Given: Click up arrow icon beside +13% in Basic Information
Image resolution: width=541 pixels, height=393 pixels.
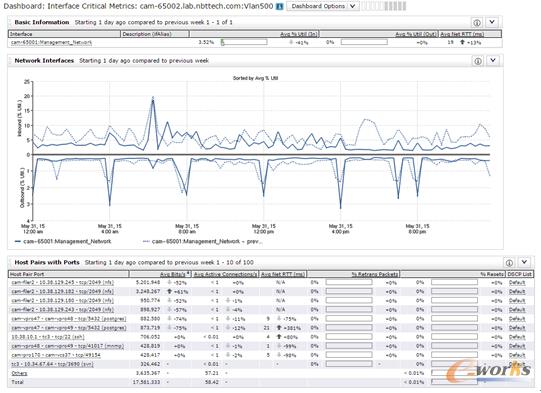Looking at the screenshot, I should pyautogui.click(x=462, y=42).
